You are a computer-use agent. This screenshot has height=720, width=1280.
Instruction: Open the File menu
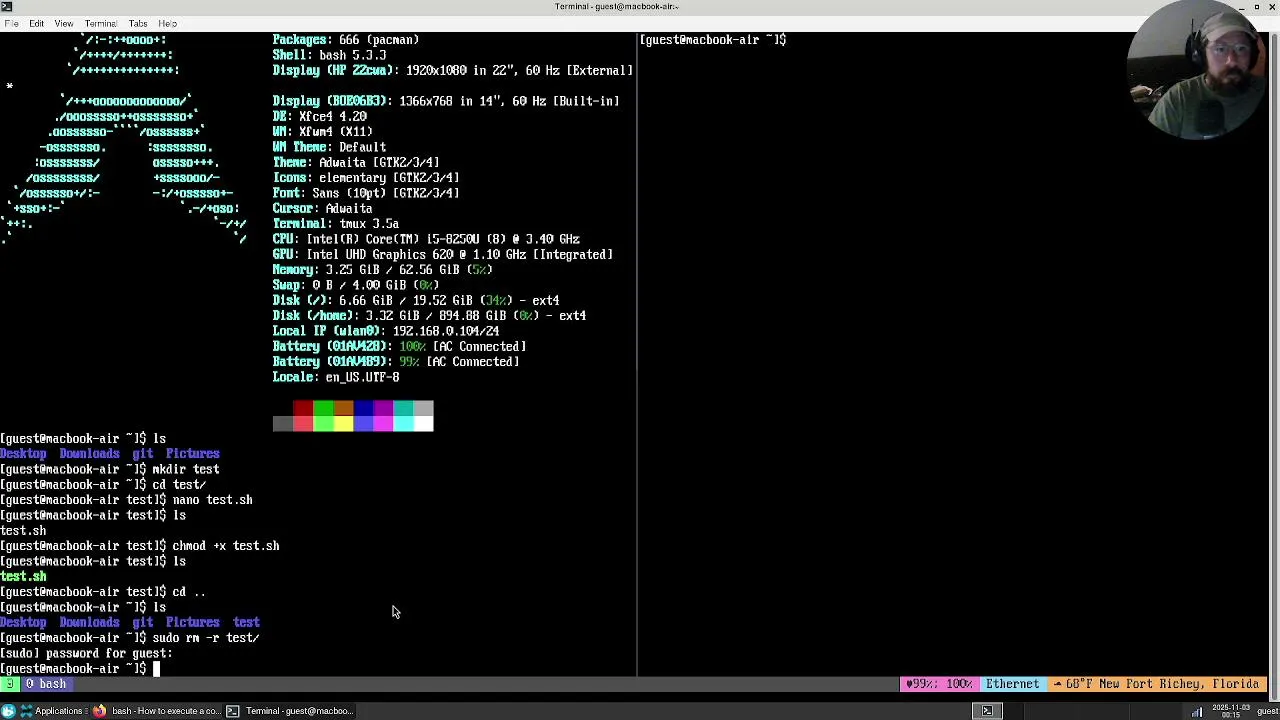pos(11,23)
